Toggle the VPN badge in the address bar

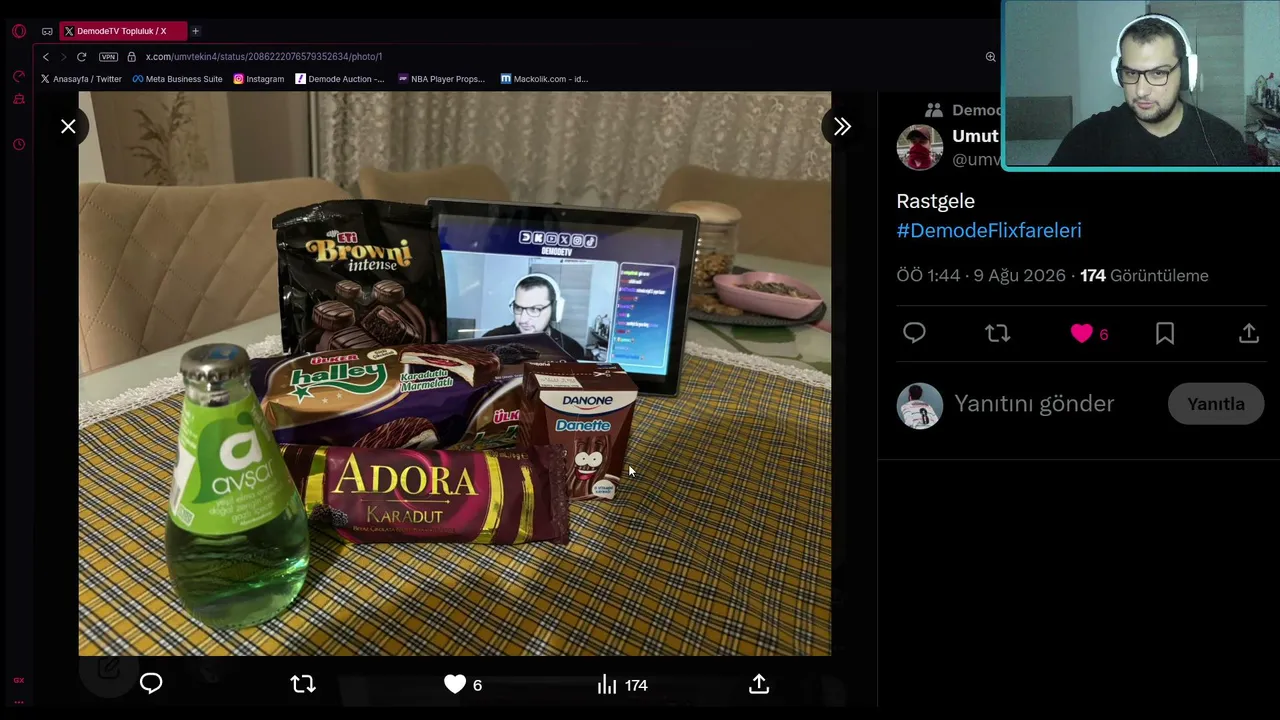[x=108, y=57]
